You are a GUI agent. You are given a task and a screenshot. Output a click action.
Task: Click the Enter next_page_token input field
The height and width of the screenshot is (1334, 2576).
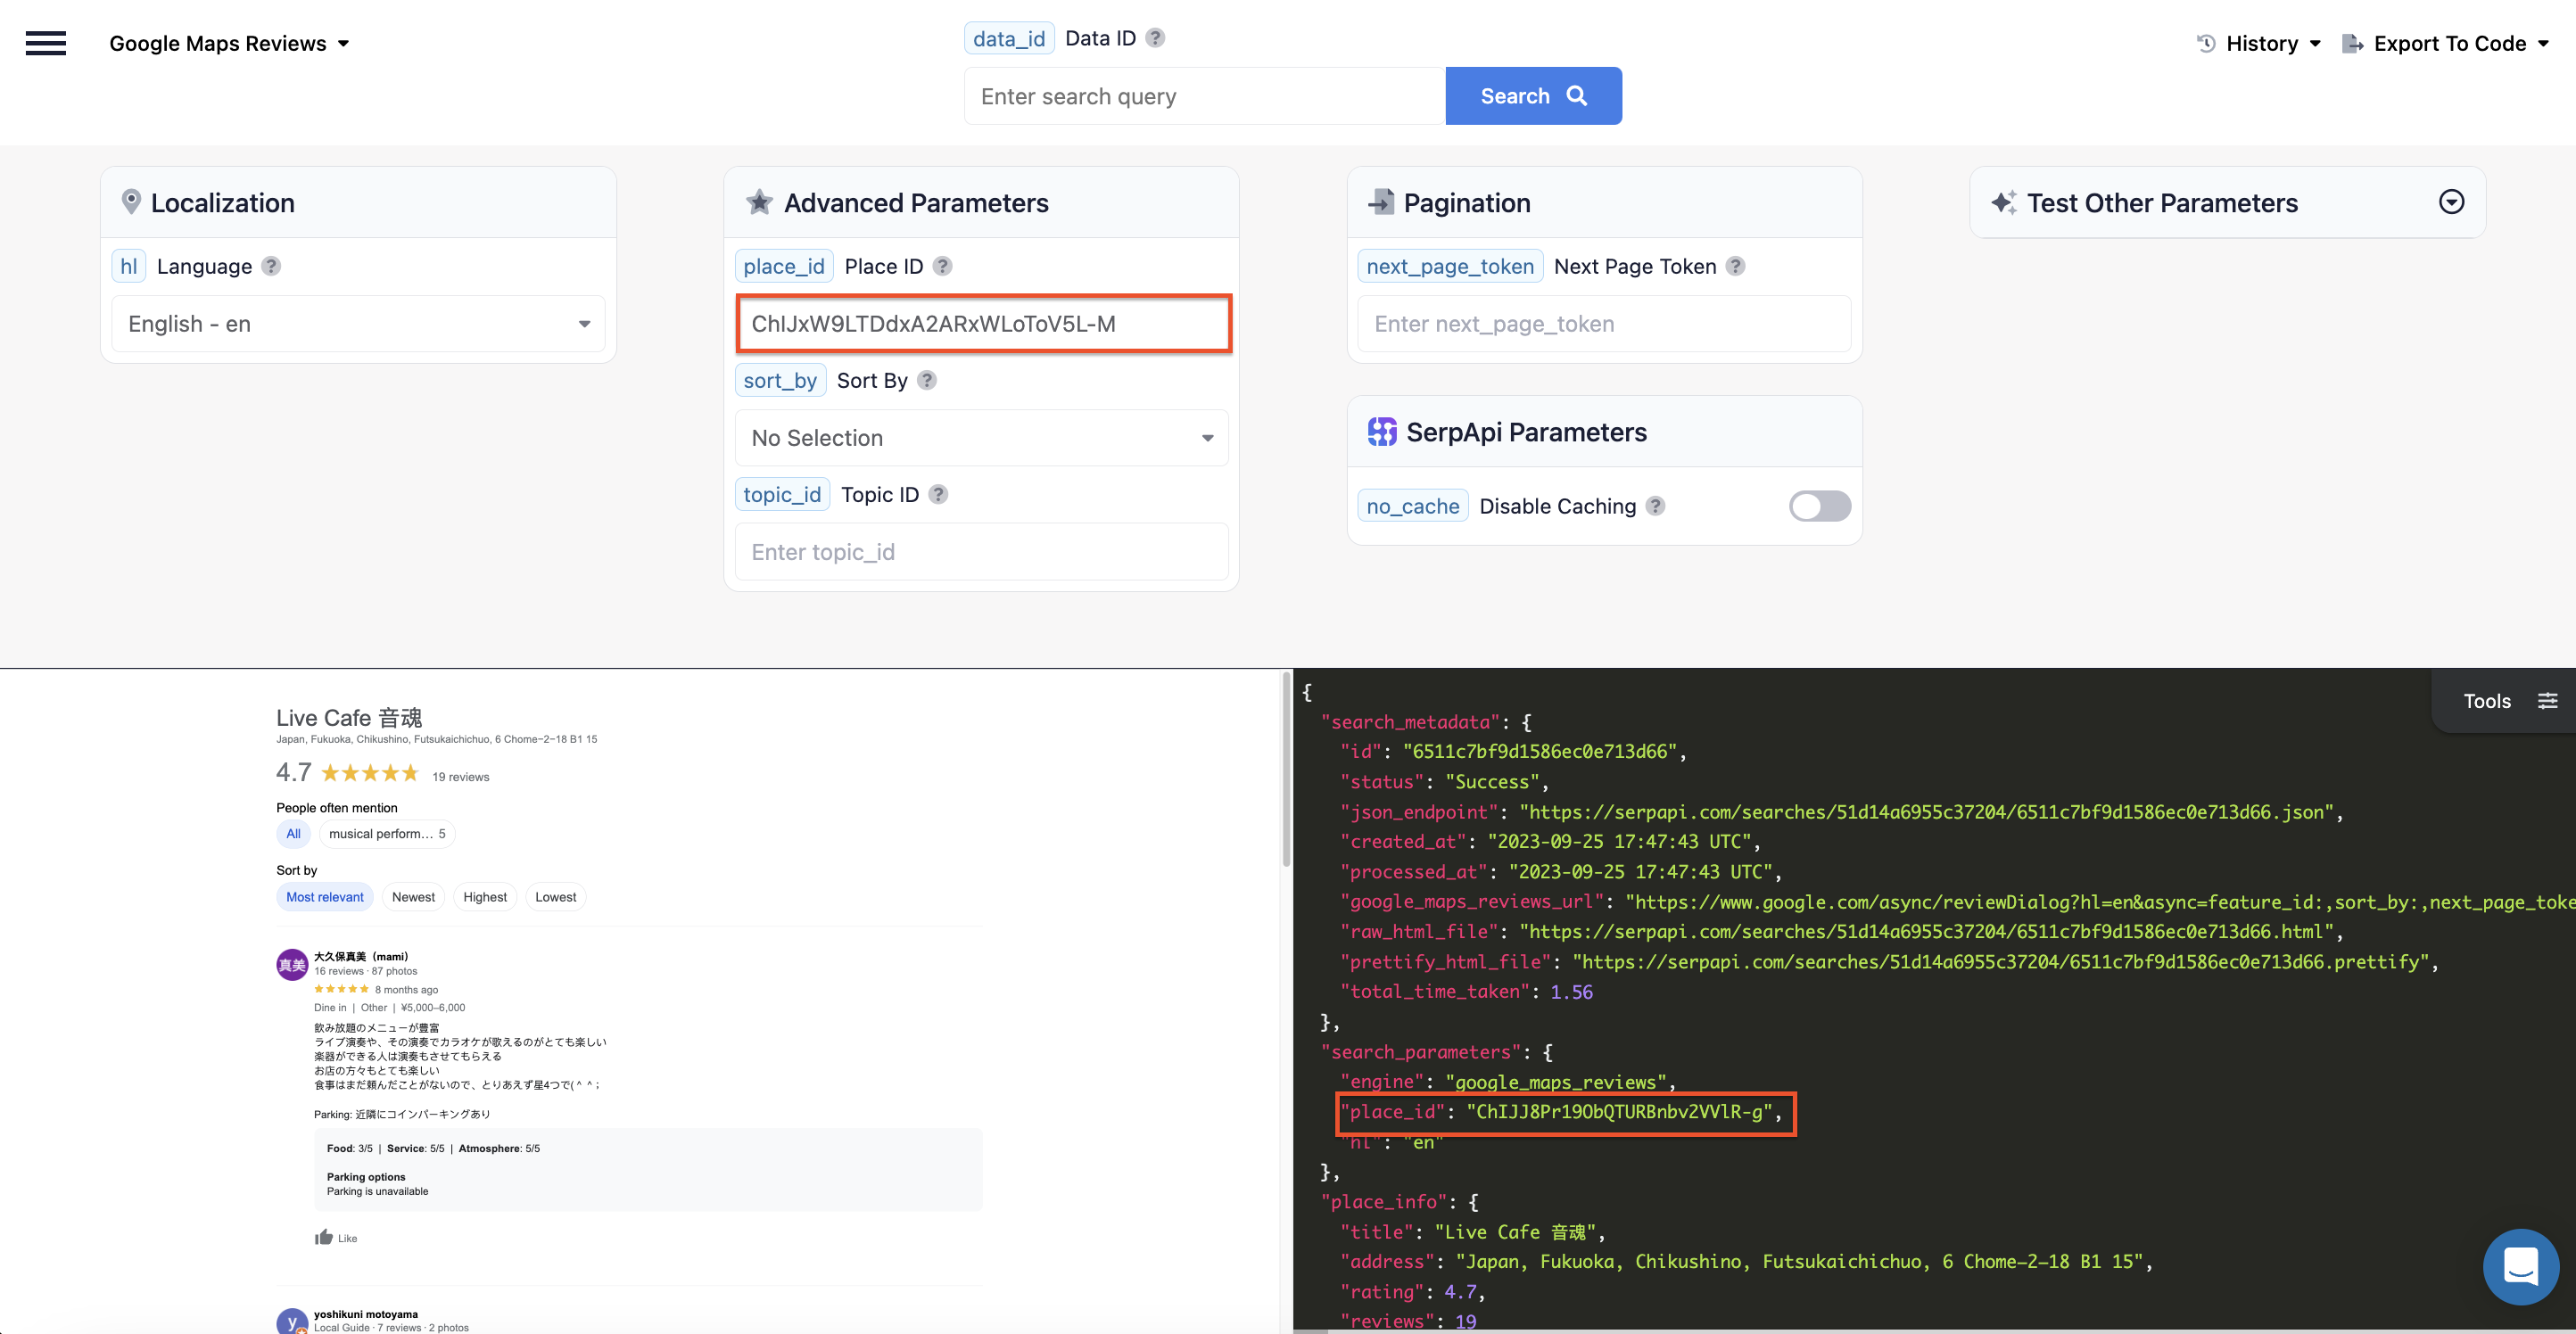click(x=1602, y=323)
